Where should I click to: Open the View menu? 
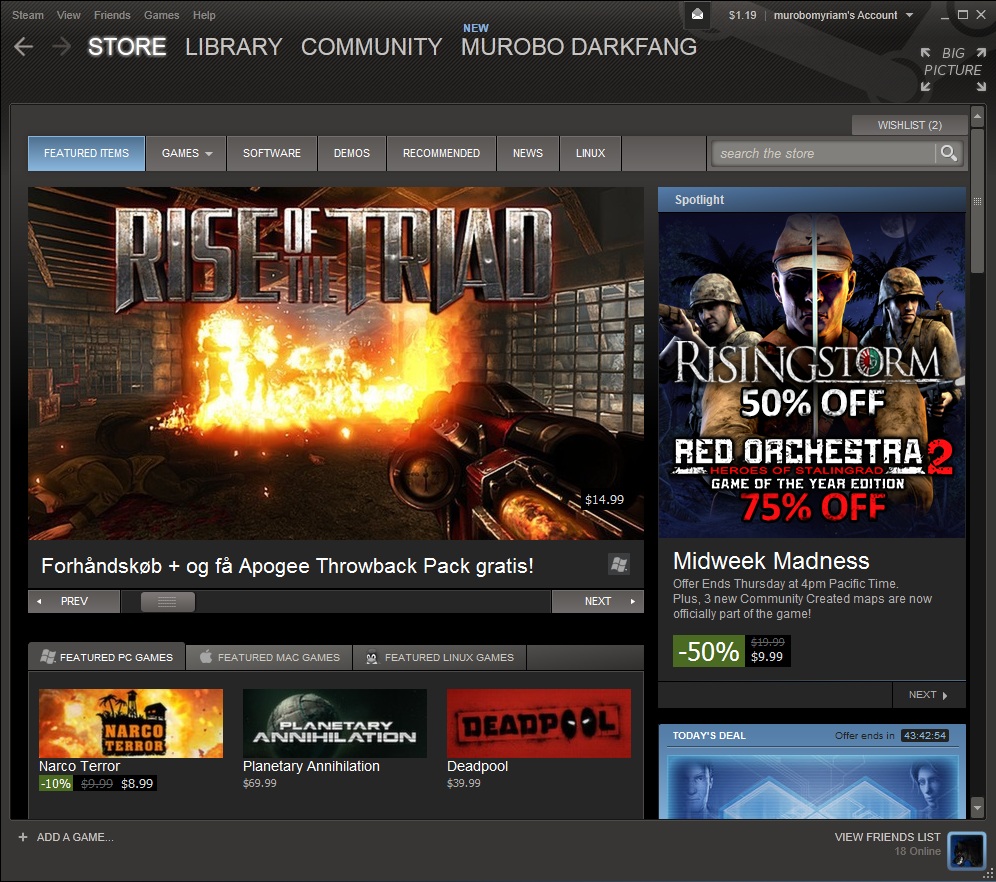[69, 15]
